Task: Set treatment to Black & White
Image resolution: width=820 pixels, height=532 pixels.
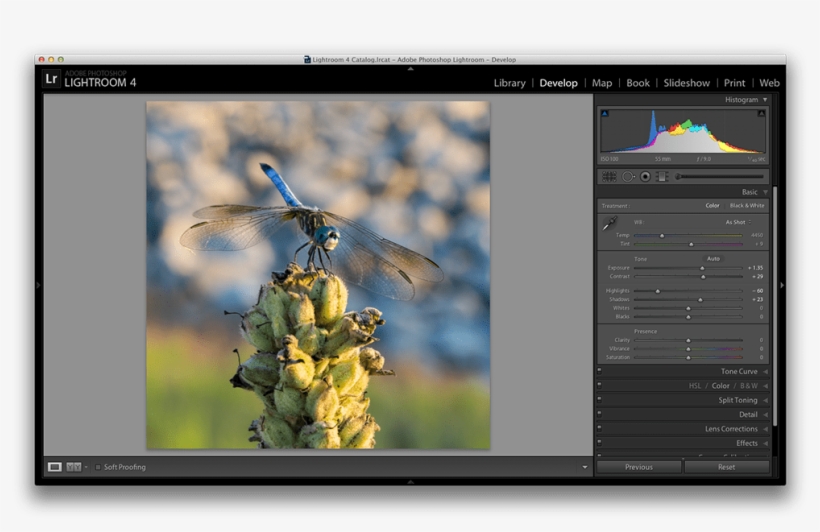Action: [747, 206]
